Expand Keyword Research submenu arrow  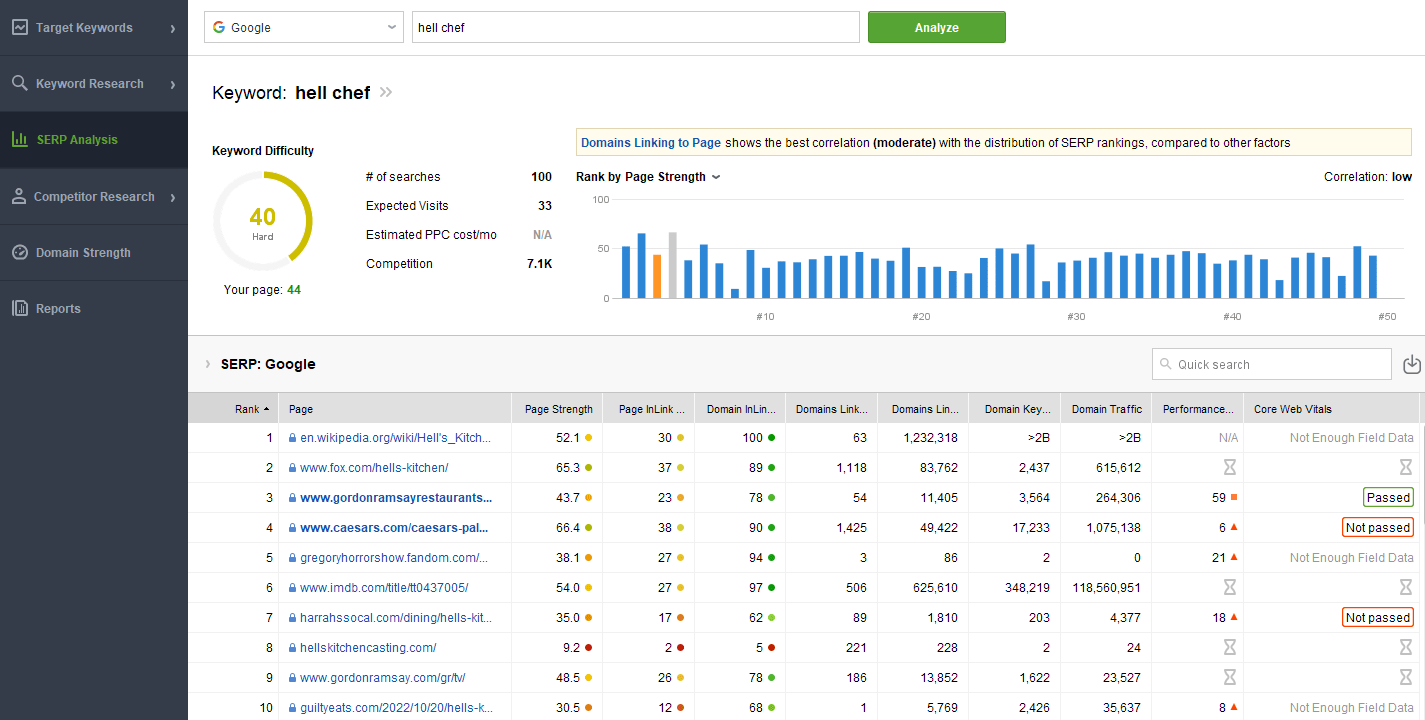[173, 85]
